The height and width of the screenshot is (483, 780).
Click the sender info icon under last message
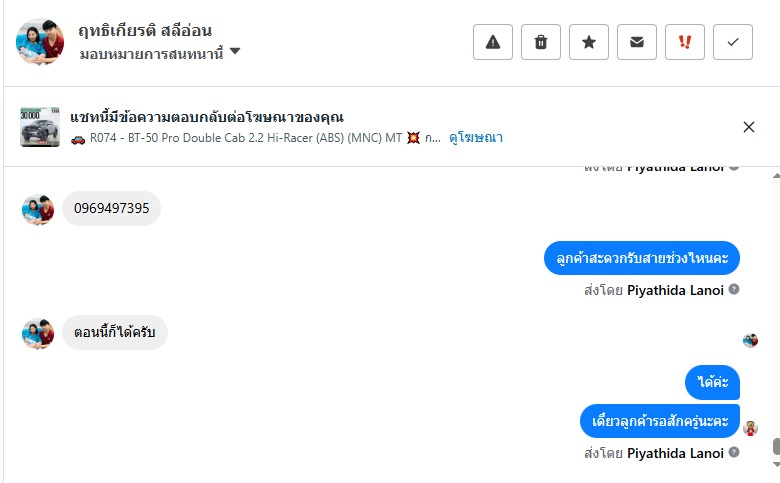(734, 453)
